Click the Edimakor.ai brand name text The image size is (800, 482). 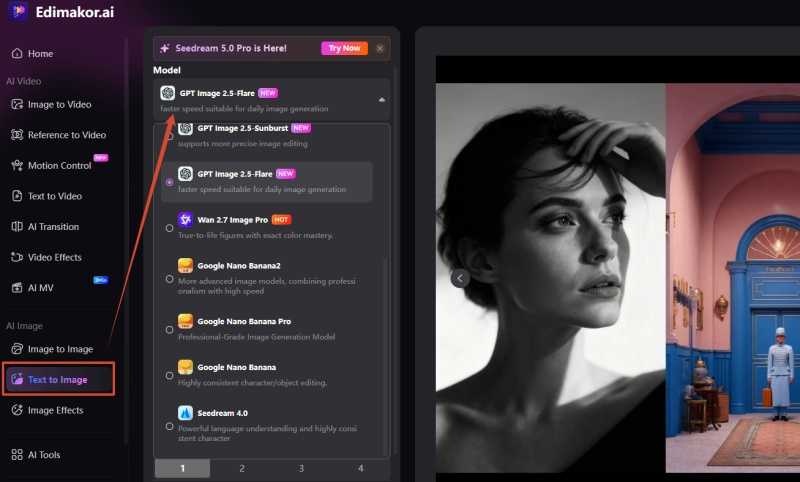[x=75, y=12]
